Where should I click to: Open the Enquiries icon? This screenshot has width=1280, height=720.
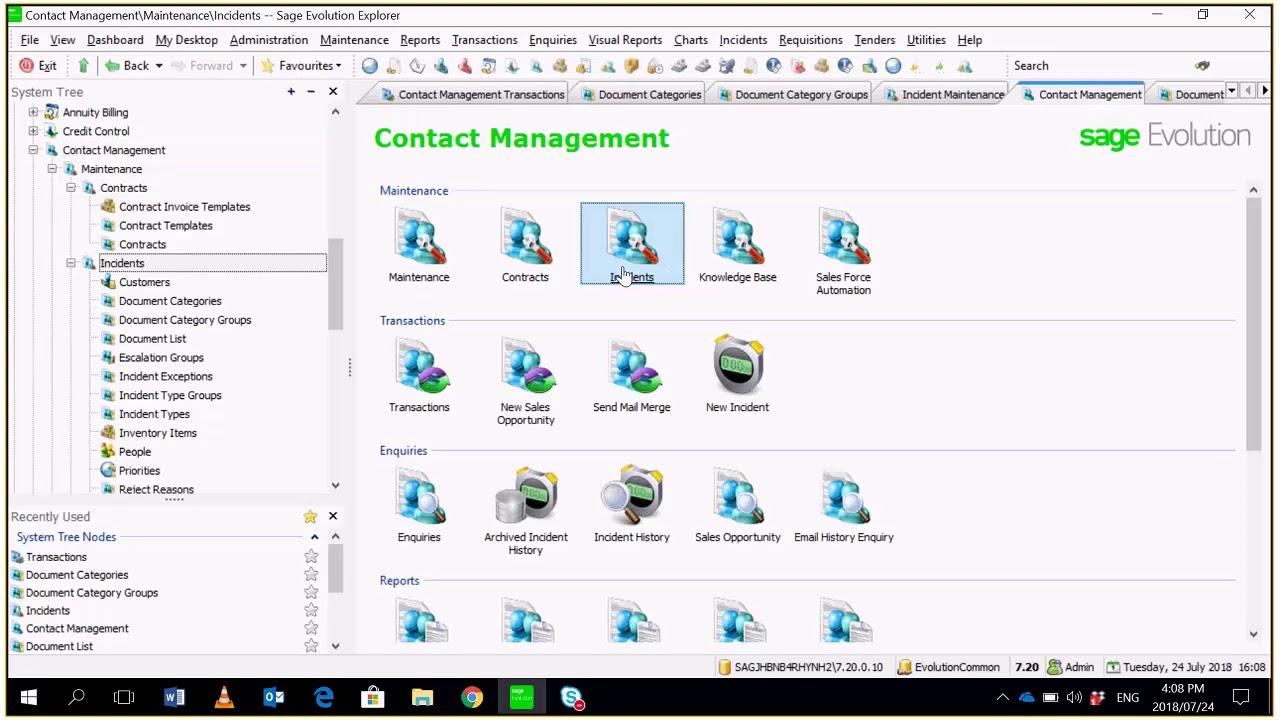[x=419, y=505]
